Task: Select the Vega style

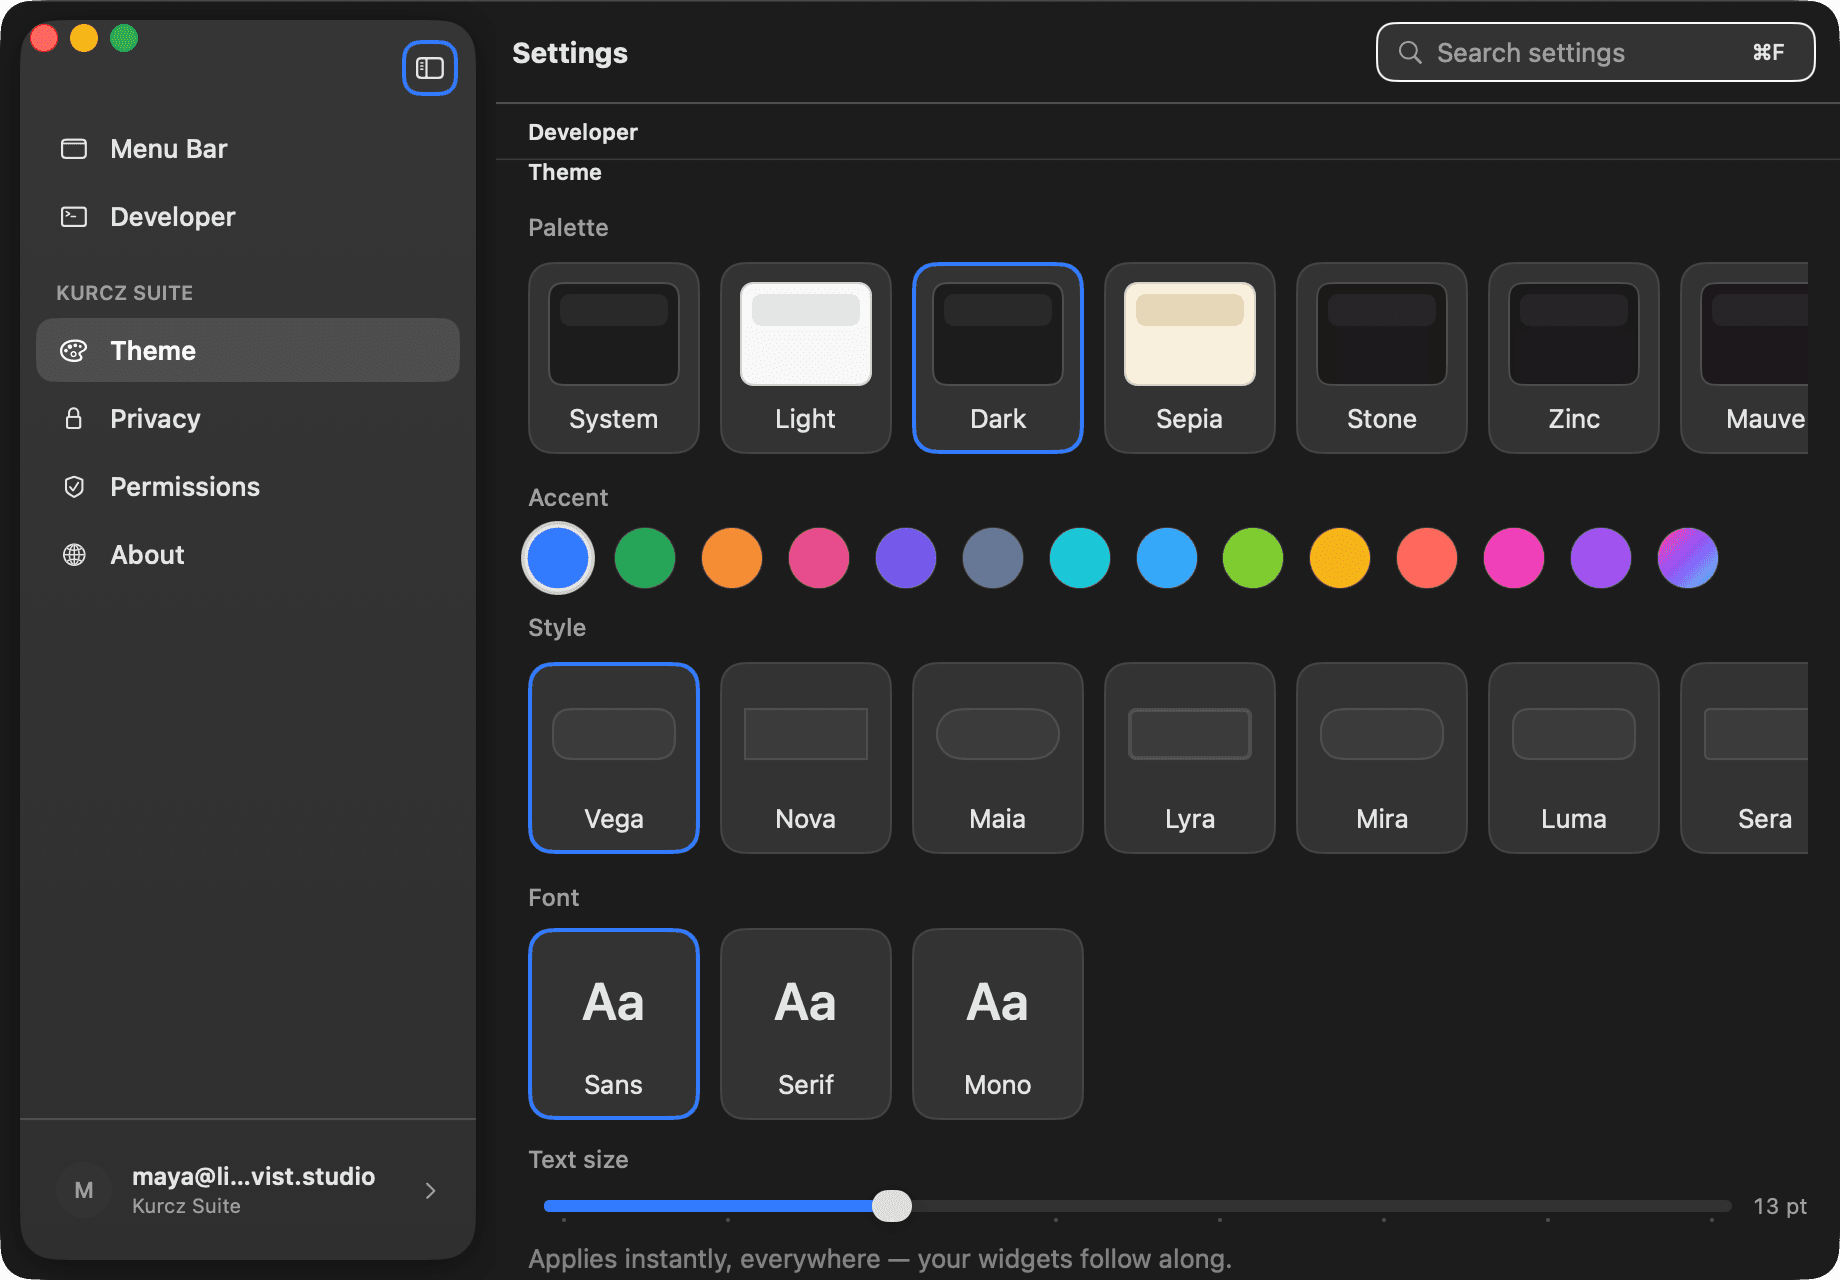Action: point(614,758)
